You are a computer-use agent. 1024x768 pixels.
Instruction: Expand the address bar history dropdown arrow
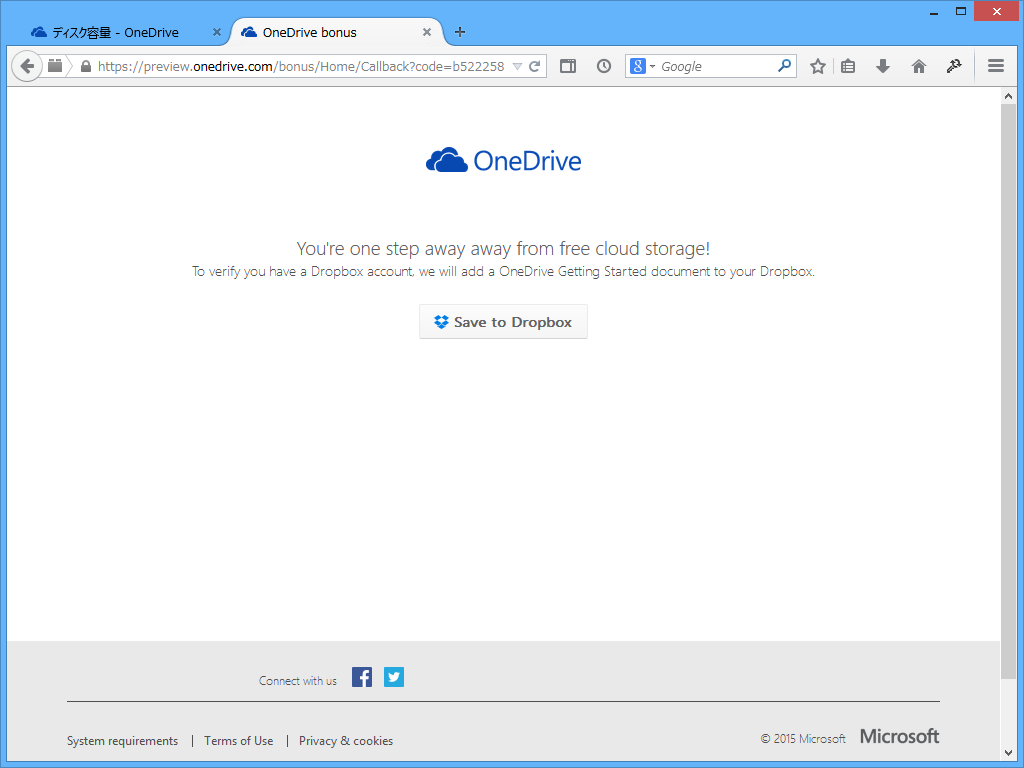[x=519, y=65]
